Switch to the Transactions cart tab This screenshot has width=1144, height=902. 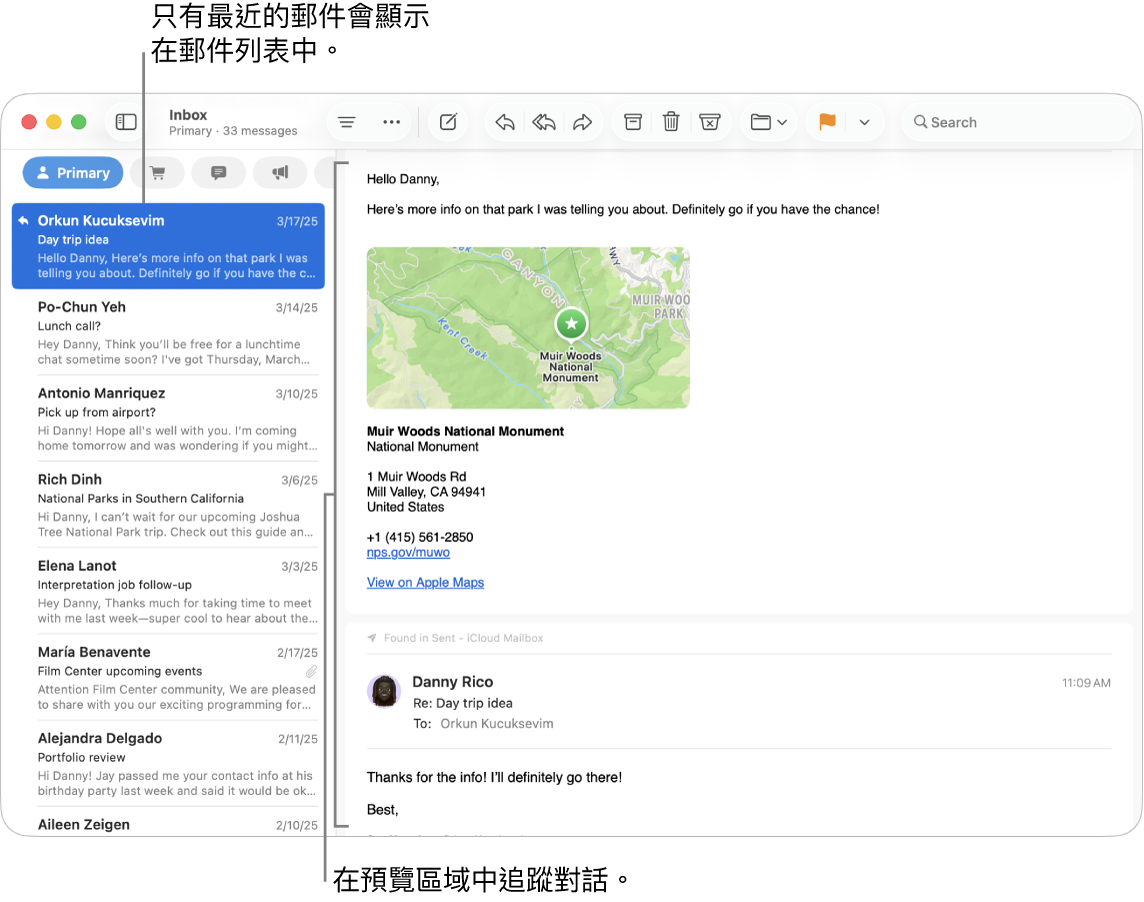coord(157,173)
